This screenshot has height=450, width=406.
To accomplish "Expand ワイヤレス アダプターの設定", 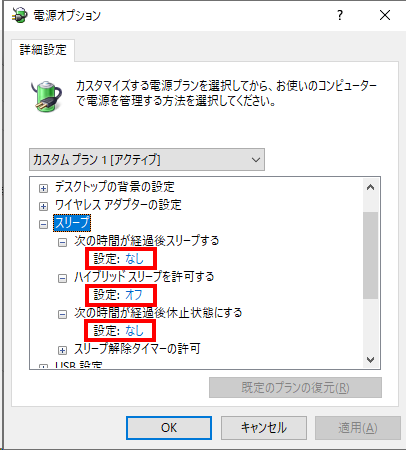I will tap(43, 206).
